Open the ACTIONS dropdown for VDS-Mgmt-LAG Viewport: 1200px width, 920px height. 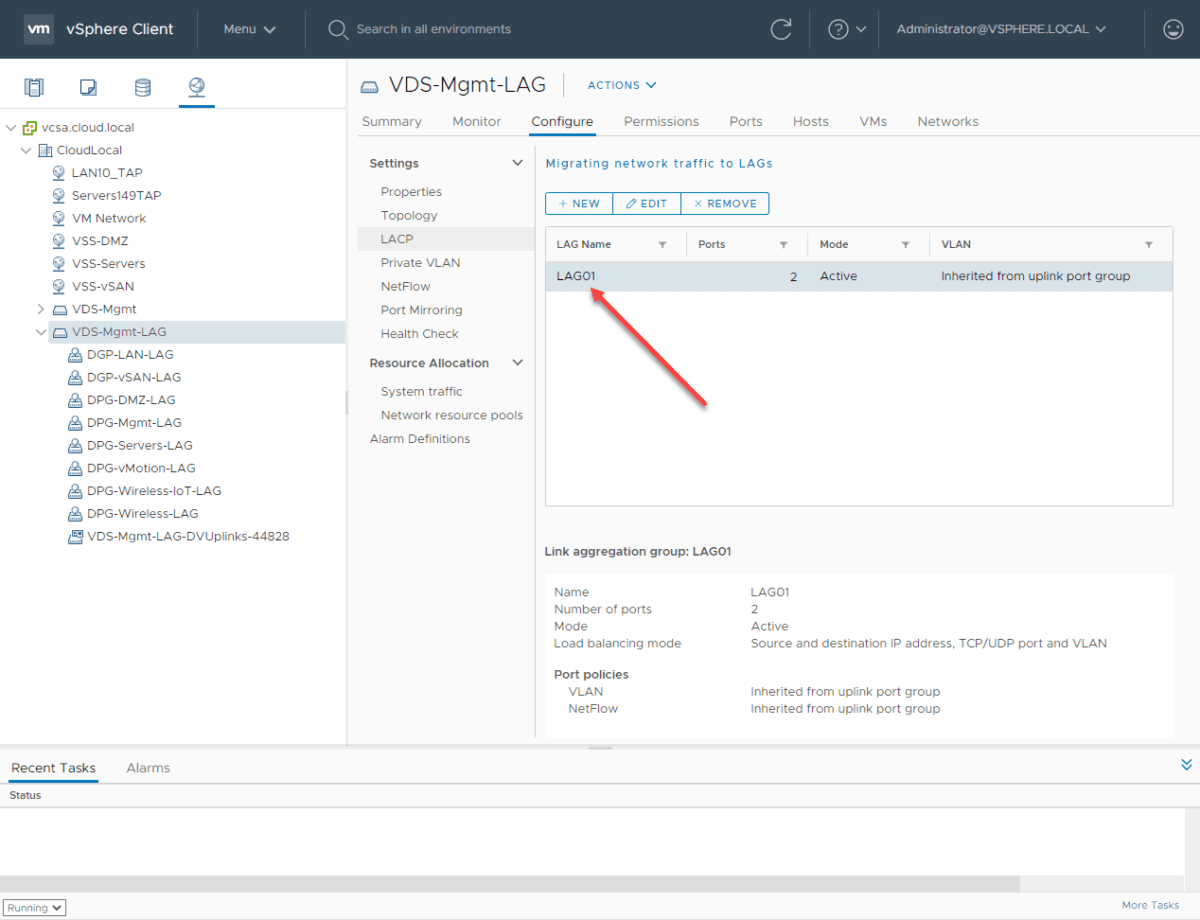coord(621,85)
